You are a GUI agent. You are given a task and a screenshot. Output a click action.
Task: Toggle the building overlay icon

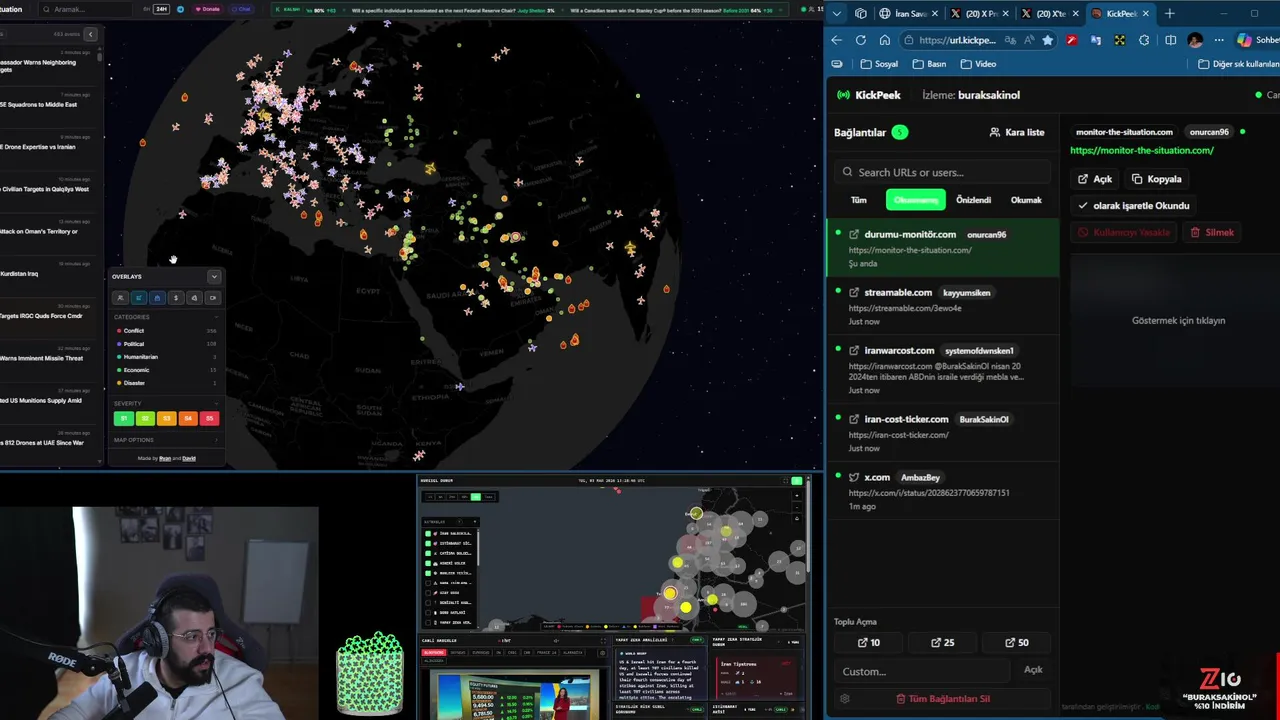157,297
